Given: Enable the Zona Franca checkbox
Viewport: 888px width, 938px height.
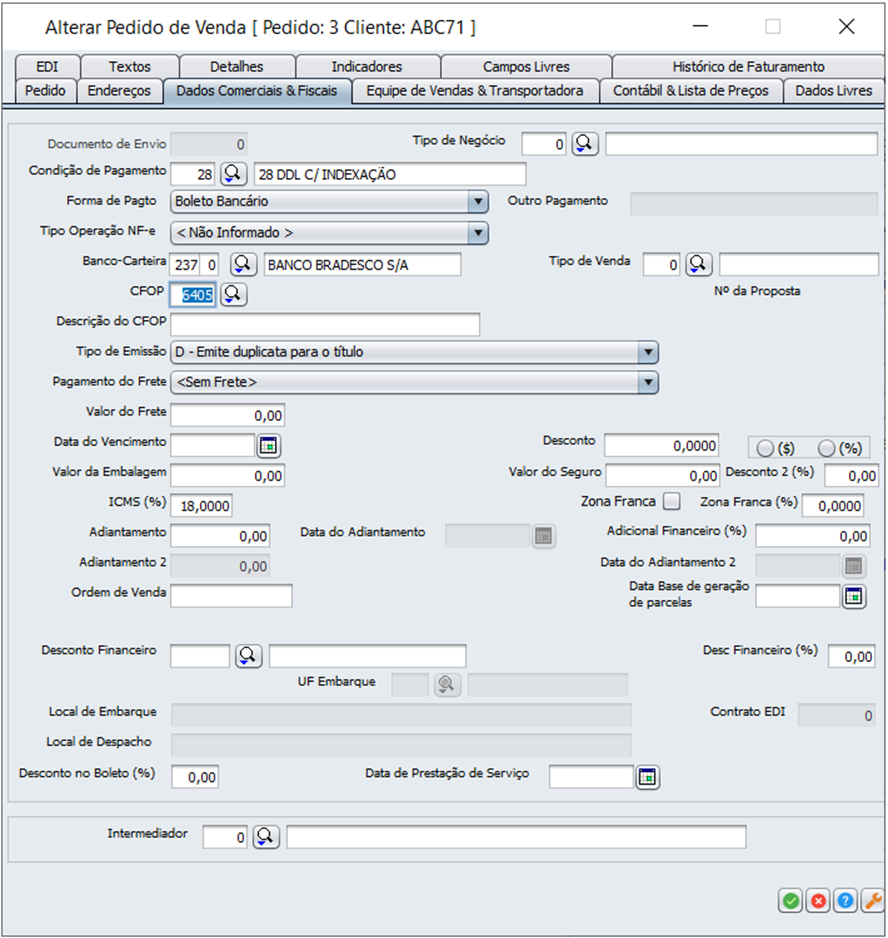Looking at the screenshot, I should [672, 501].
